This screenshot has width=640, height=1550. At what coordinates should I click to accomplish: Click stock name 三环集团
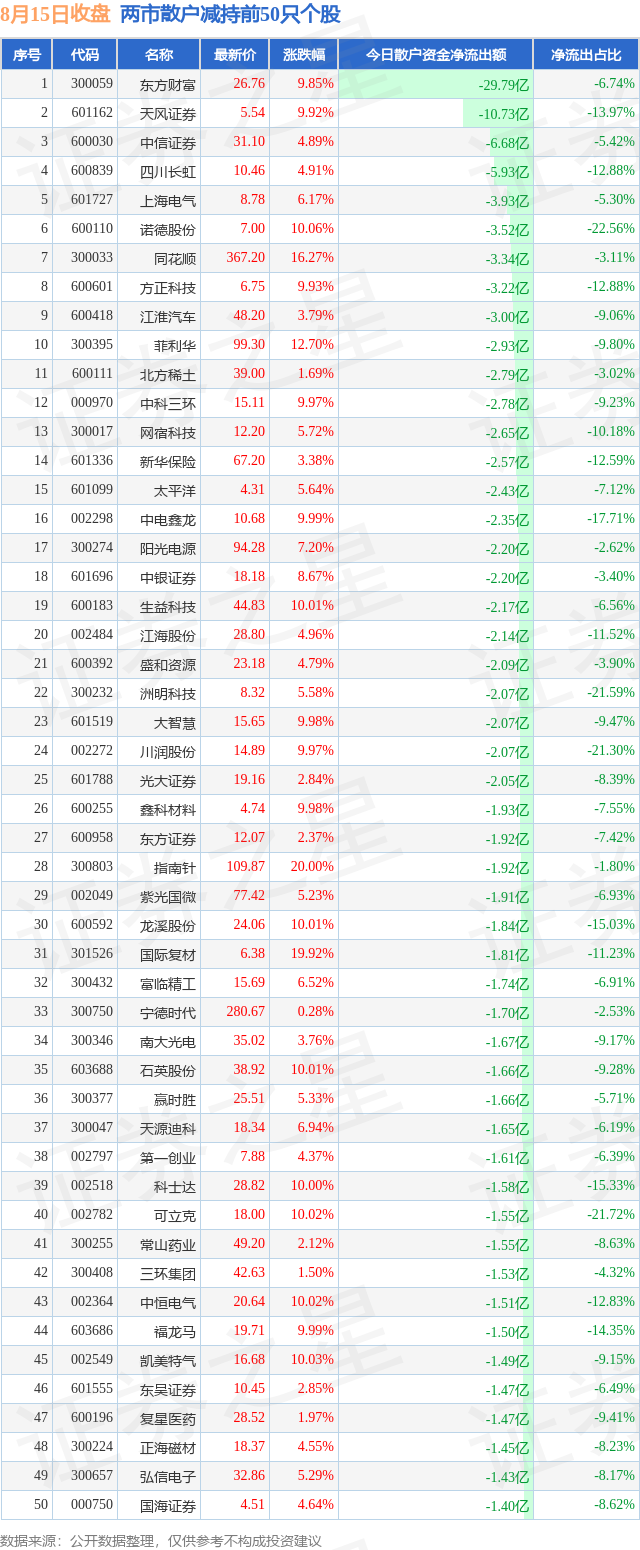[168, 1273]
